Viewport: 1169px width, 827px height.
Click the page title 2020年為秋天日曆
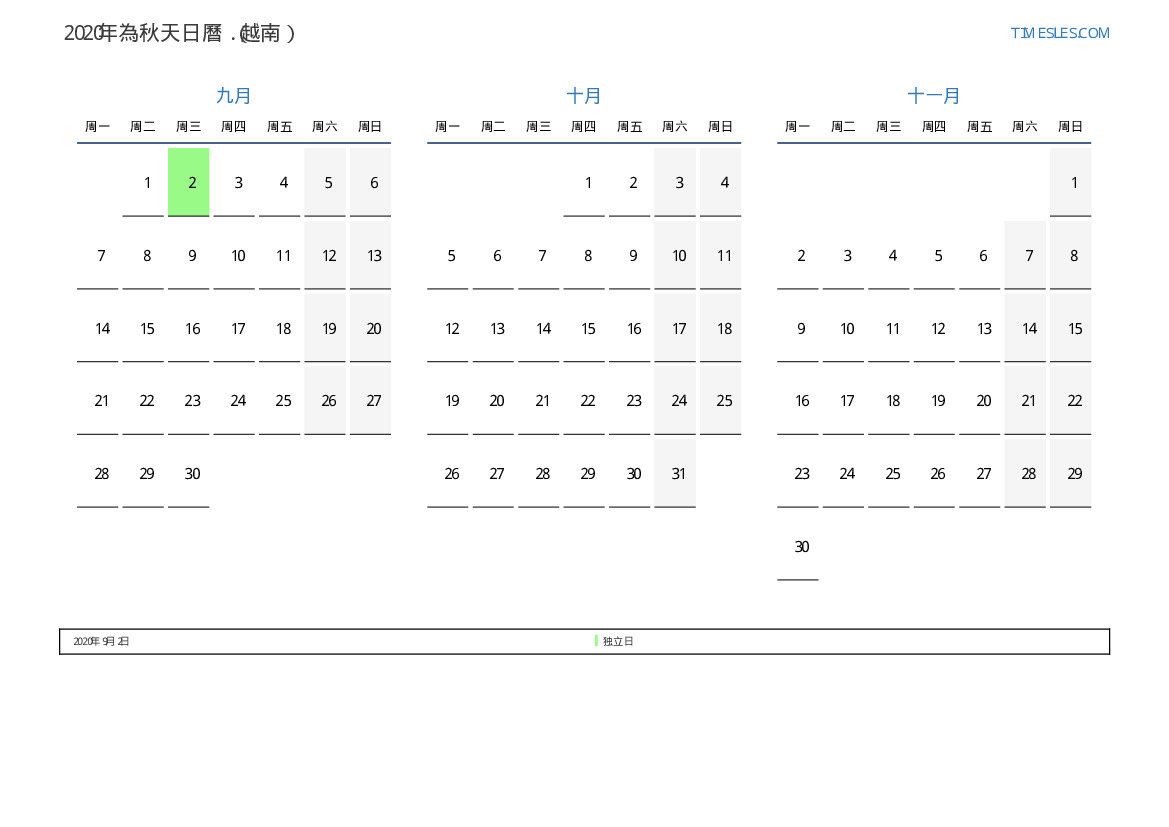(180, 33)
